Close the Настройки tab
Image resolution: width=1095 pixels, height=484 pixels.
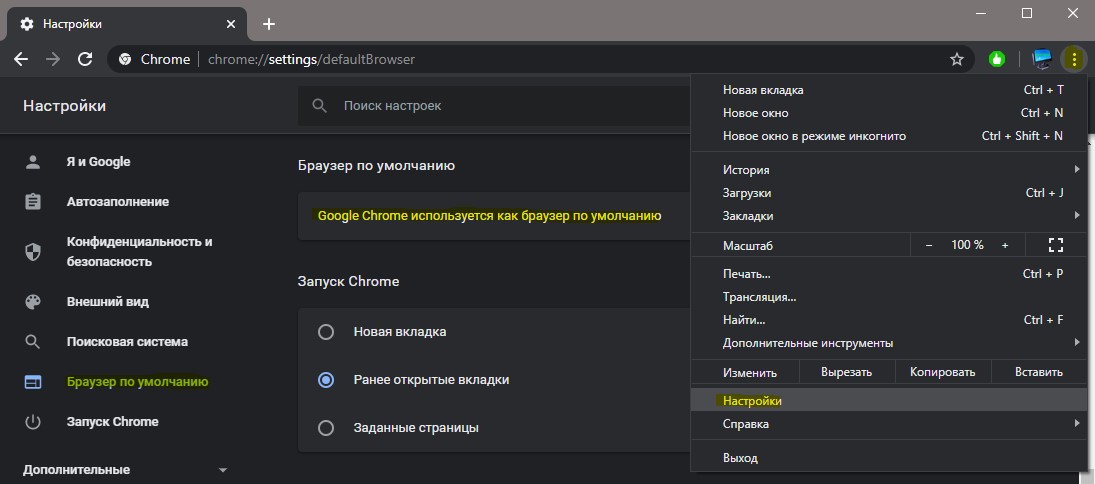(230, 24)
